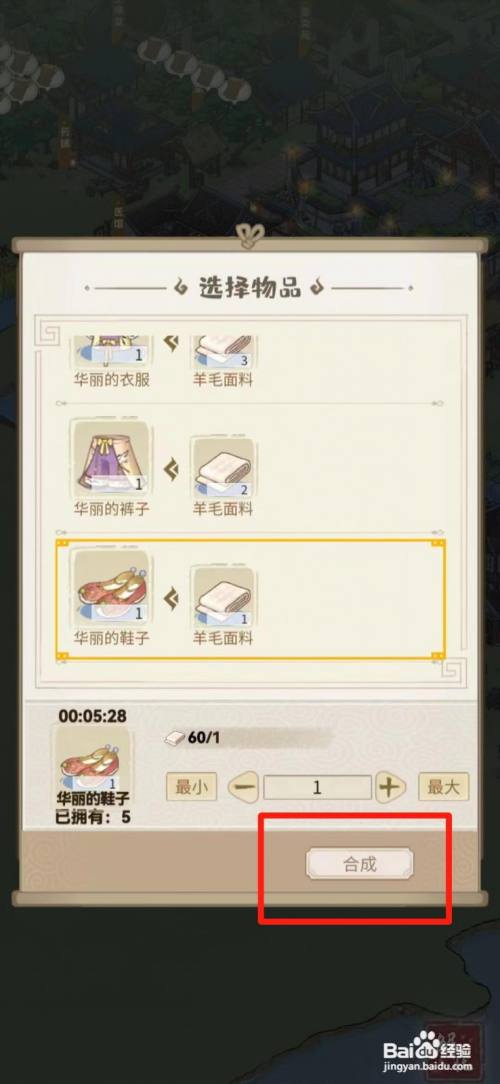Click the quantity field showing 1
500x1084 pixels.
tap(317, 787)
